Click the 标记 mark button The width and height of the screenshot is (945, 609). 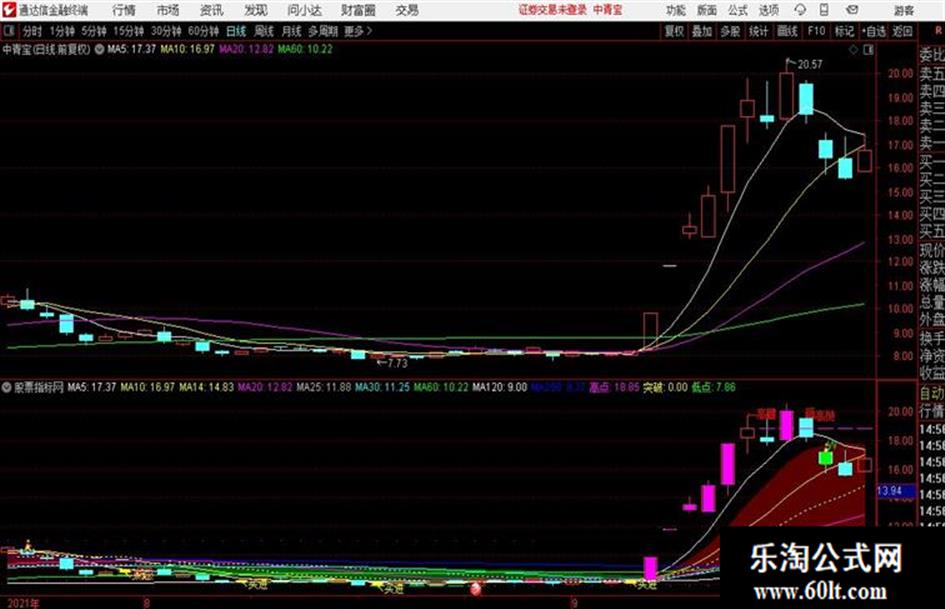[x=844, y=31]
